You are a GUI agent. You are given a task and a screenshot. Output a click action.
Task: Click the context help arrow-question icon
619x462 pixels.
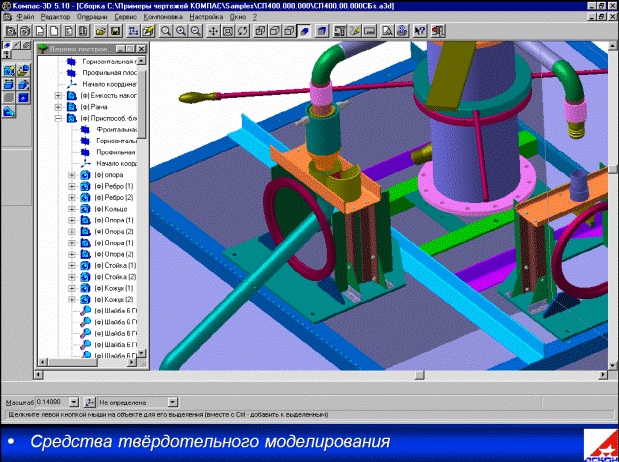420,31
